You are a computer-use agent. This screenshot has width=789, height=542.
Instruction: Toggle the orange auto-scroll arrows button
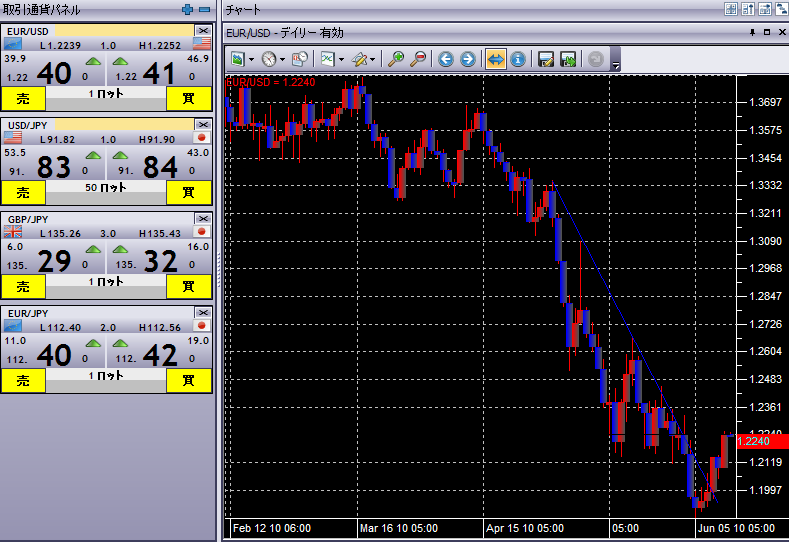pos(495,59)
